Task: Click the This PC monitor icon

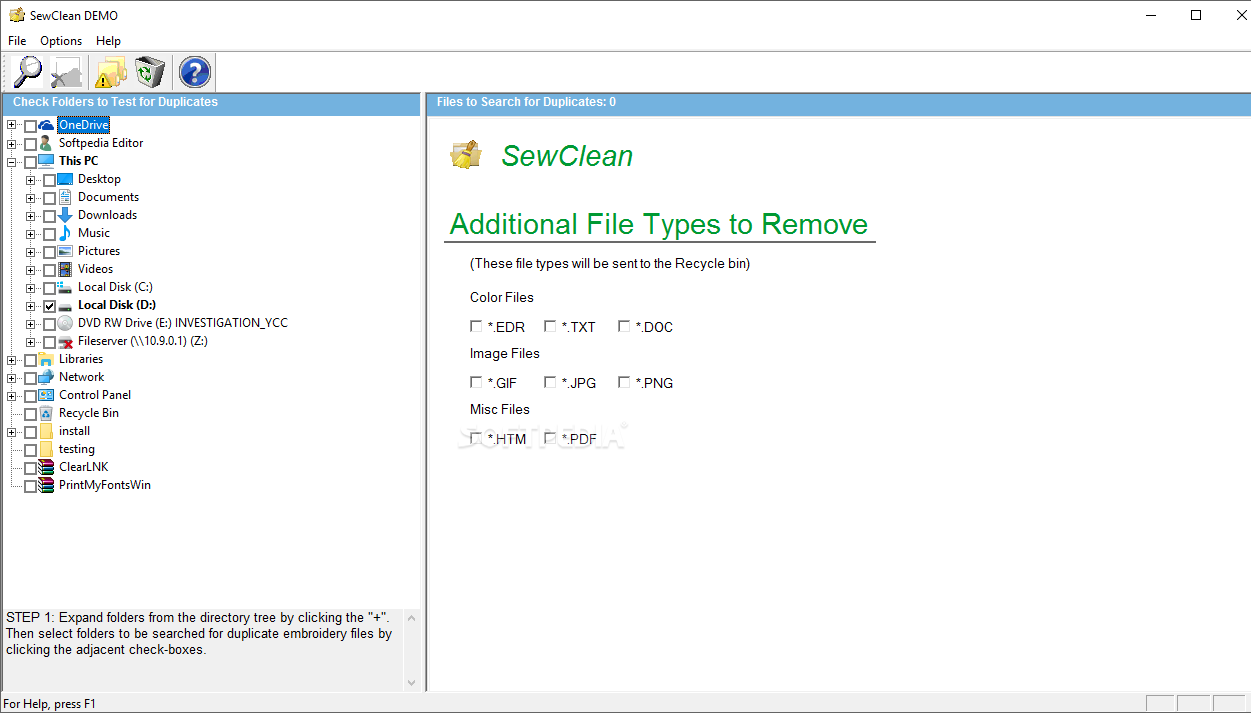Action: (46, 161)
